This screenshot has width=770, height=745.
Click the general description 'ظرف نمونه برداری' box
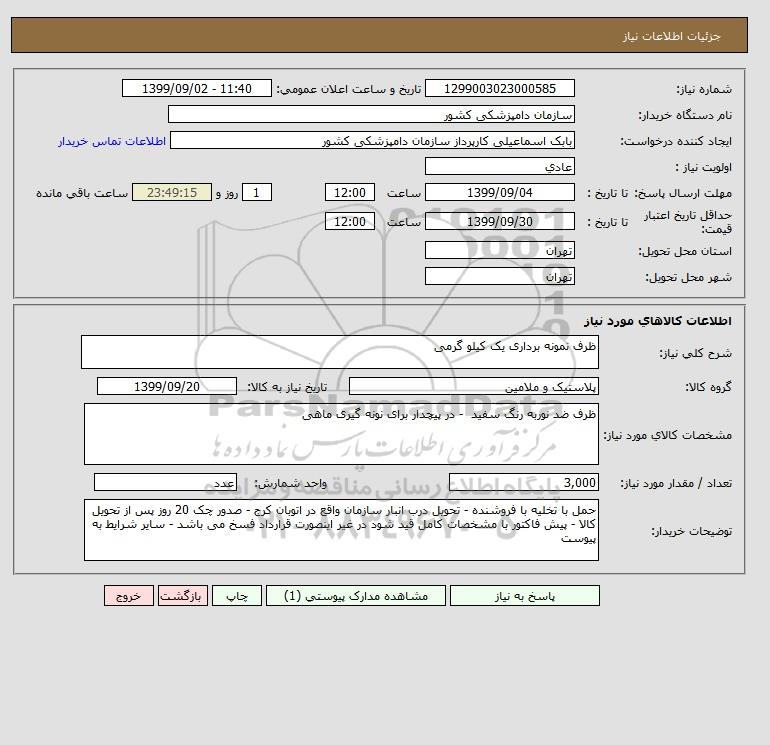[x=340, y=352]
